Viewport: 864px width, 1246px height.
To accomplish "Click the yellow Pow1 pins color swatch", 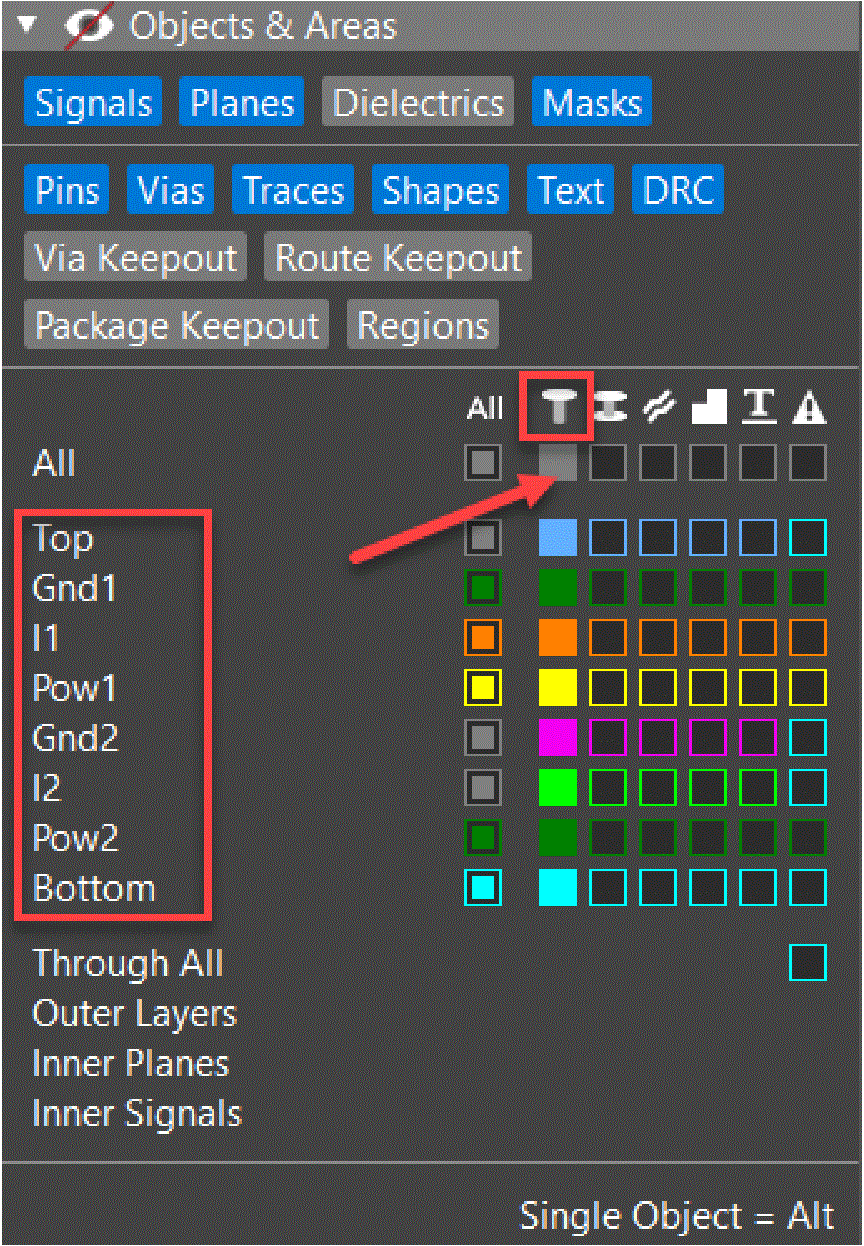I will tap(558, 688).
